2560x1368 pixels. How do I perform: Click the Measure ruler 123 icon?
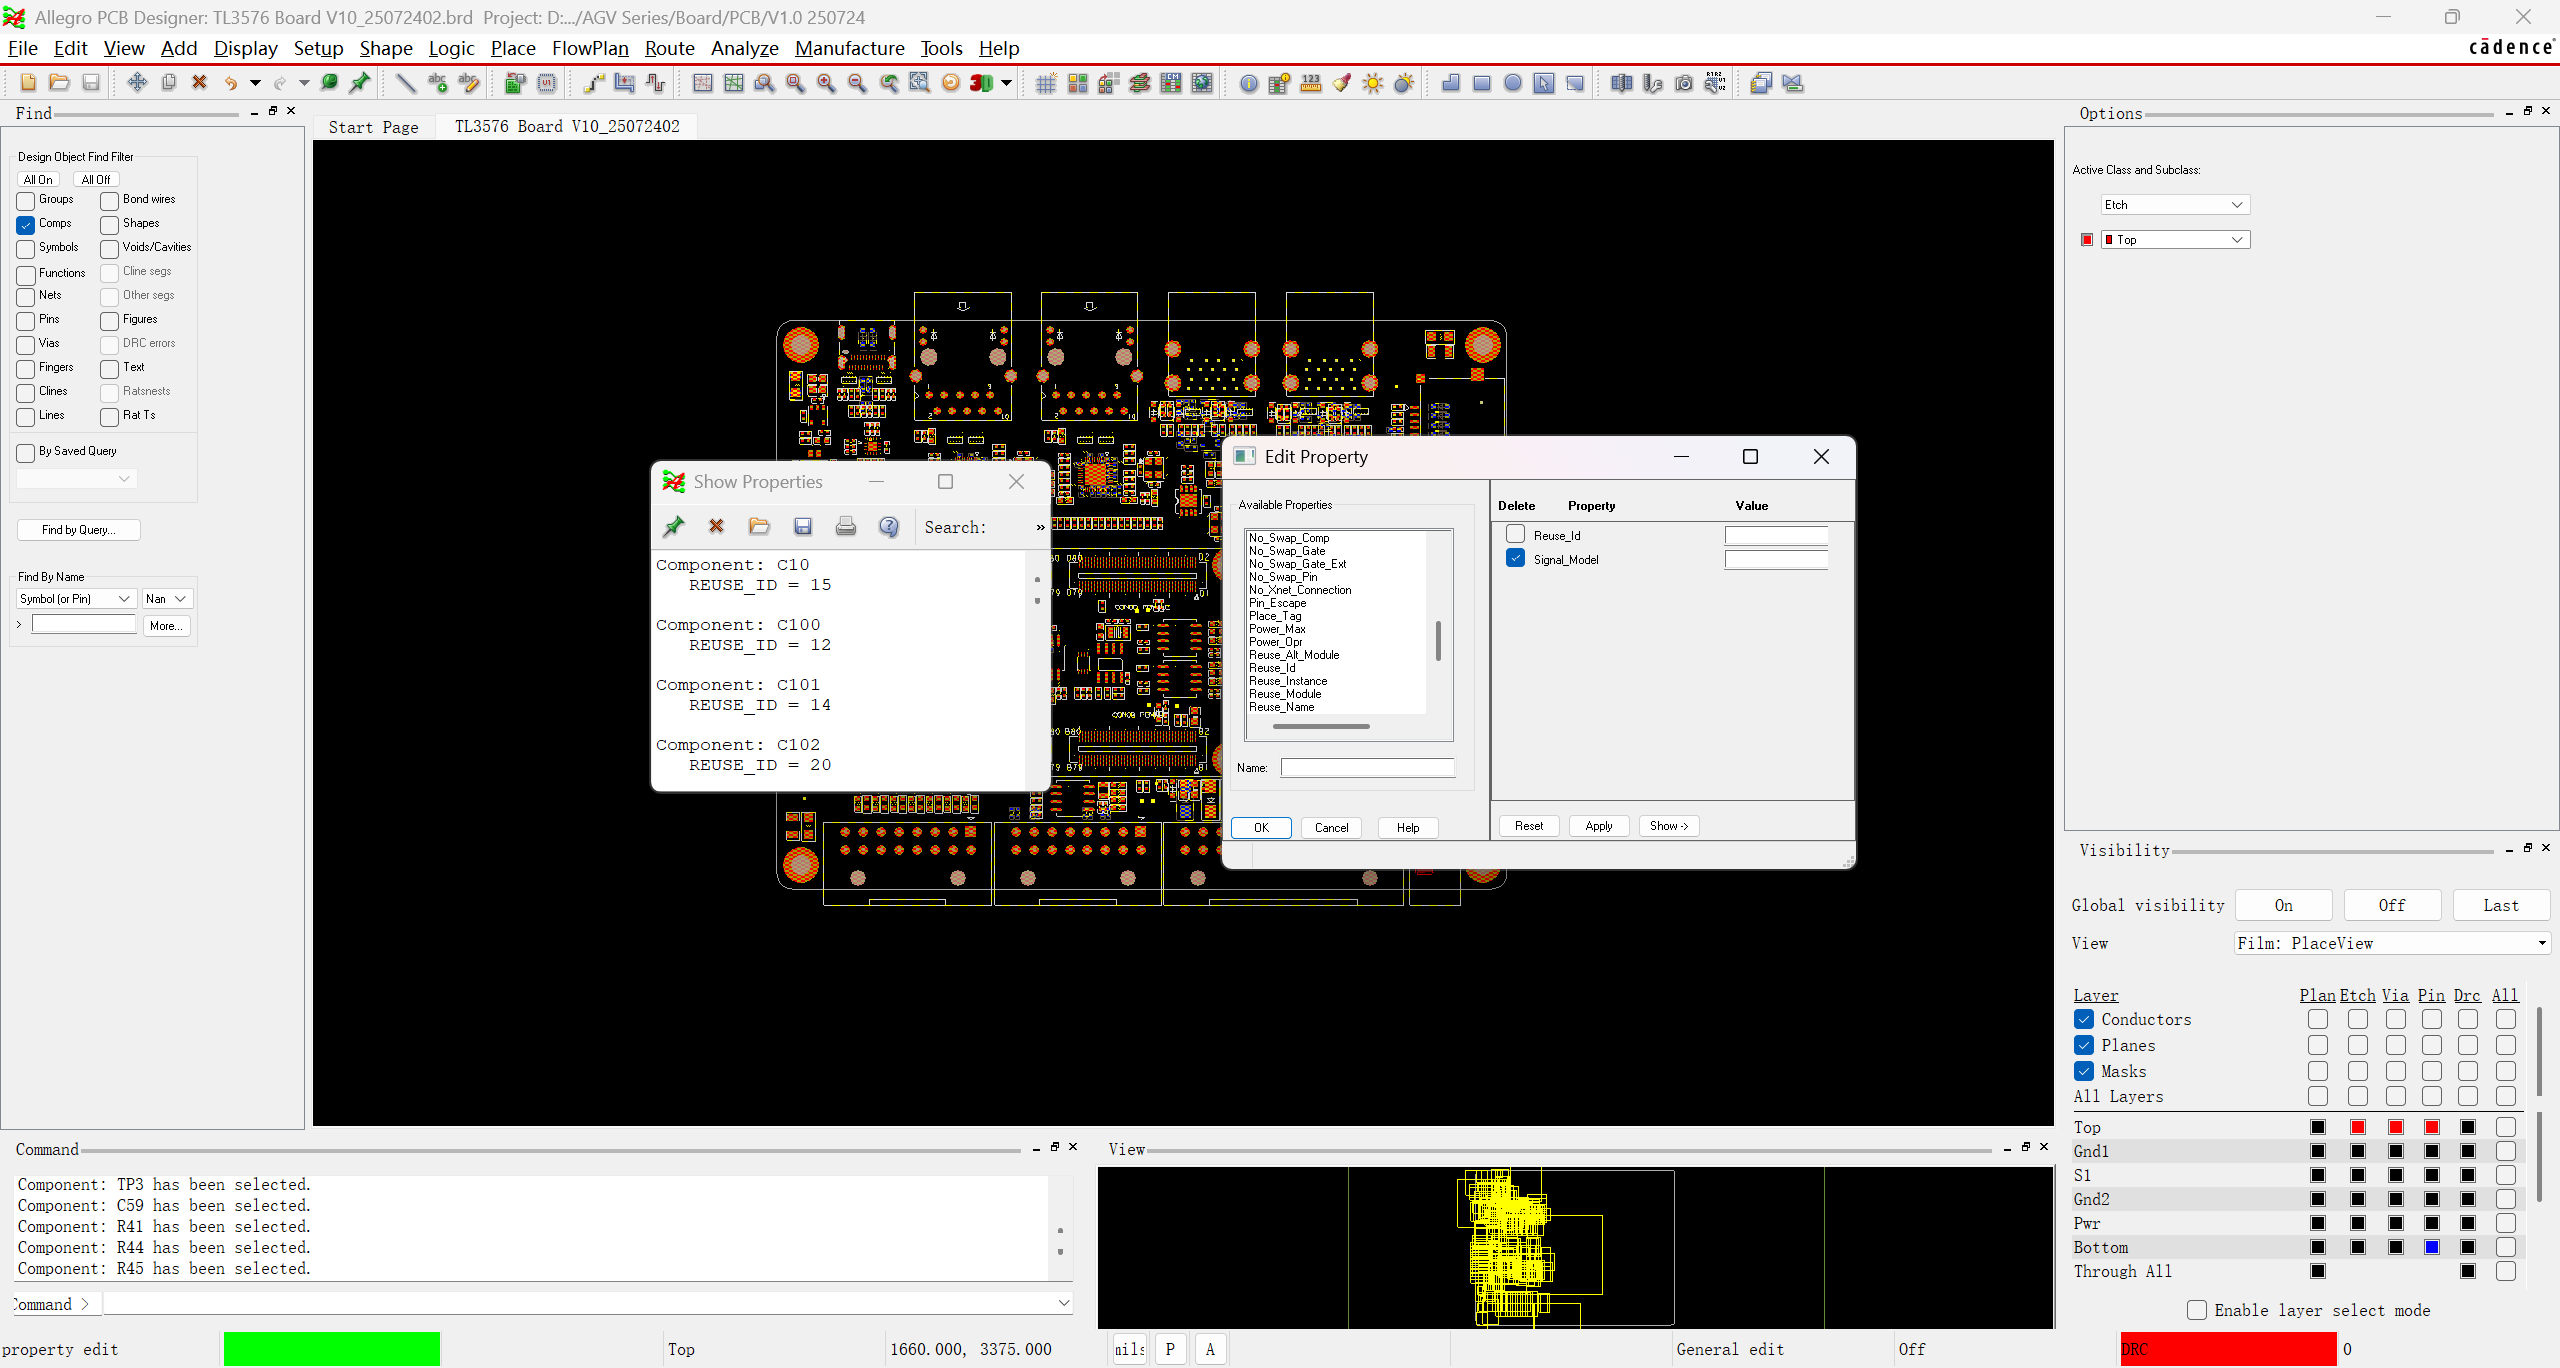point(1311,83)
